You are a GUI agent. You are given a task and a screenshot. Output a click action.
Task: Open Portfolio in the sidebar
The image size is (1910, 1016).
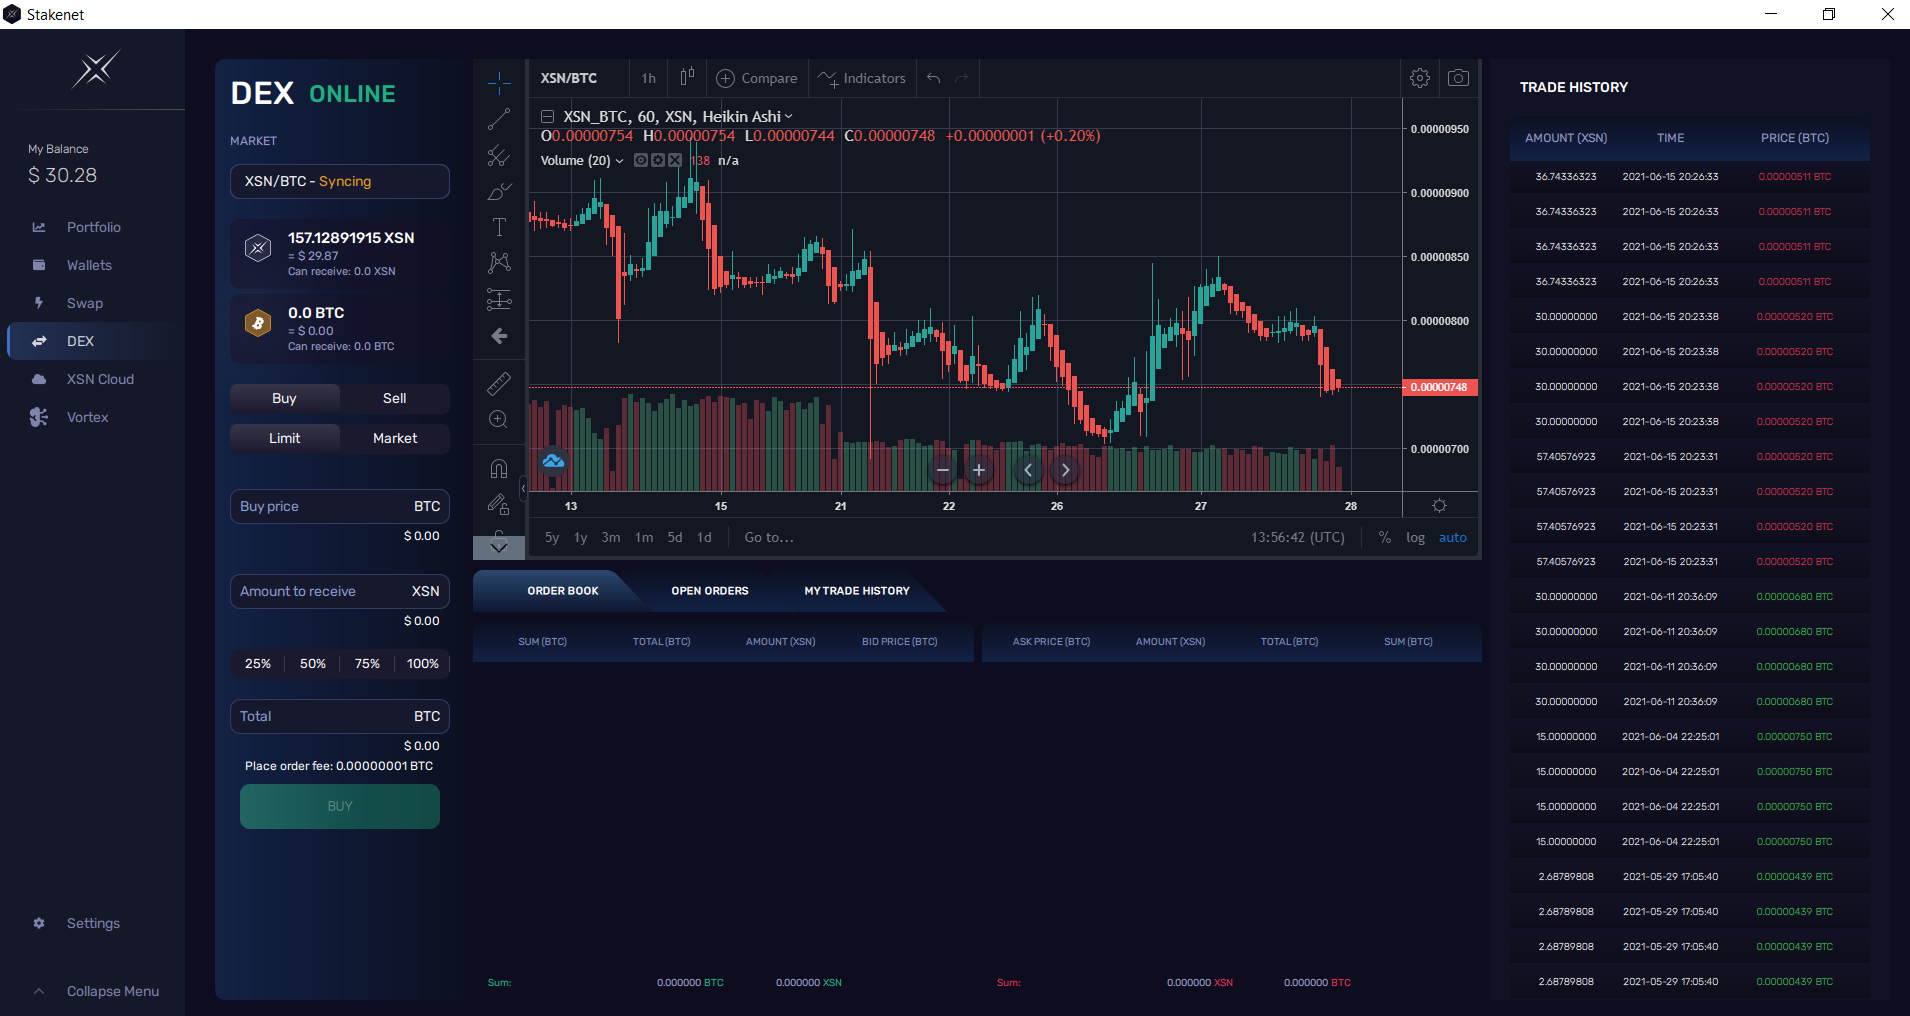click(94, 227)
